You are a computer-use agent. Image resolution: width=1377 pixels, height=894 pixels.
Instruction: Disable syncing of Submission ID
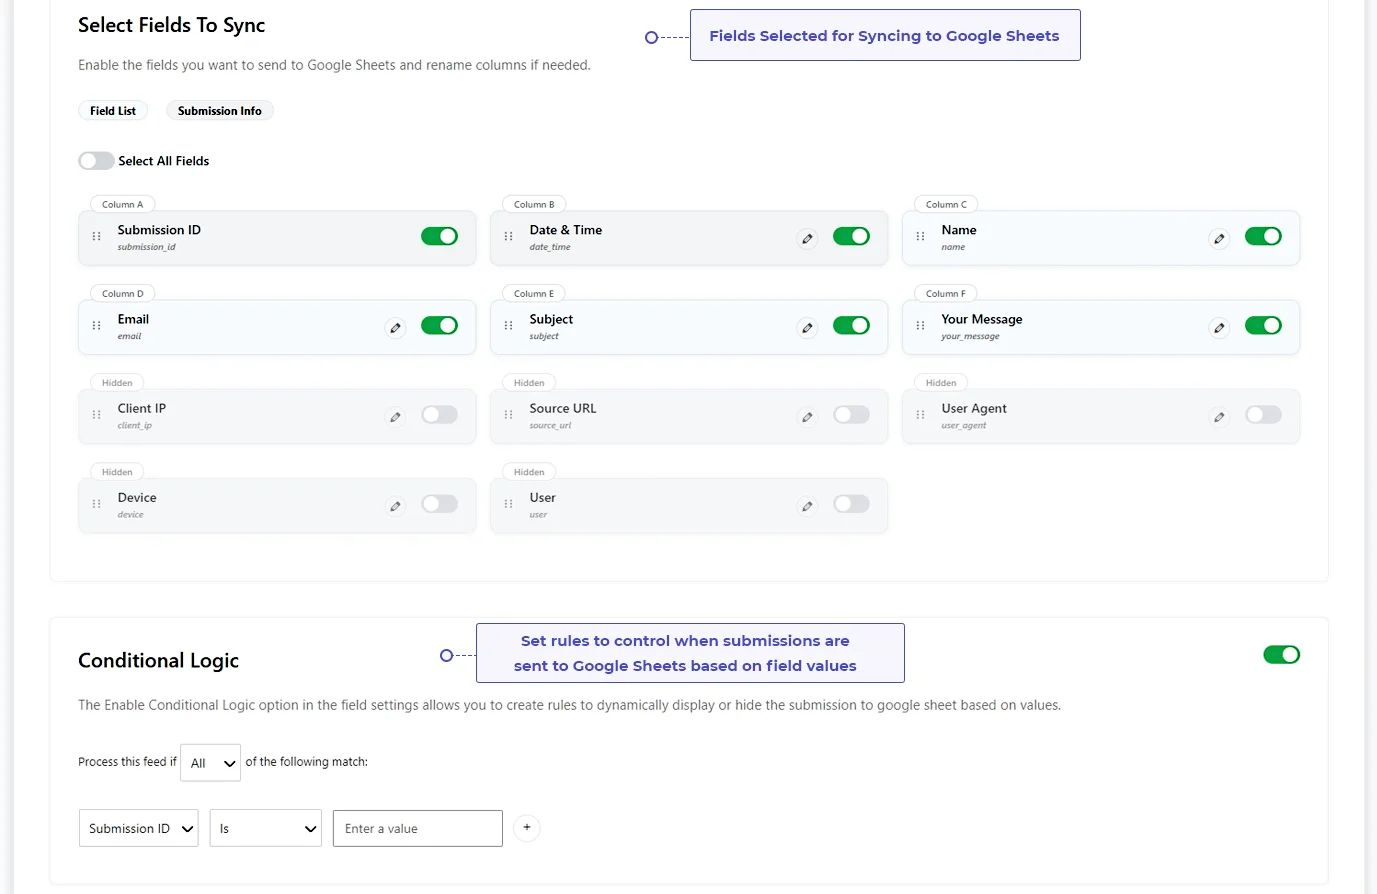tap(439, 236)
